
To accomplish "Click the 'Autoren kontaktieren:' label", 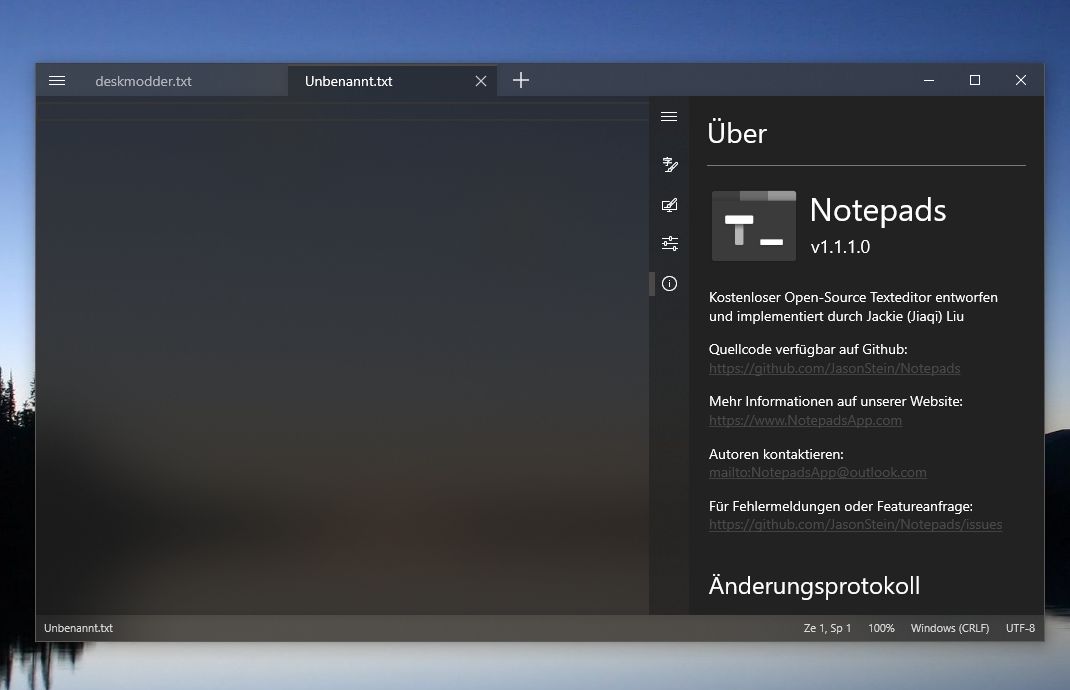I will pos(776,454).
